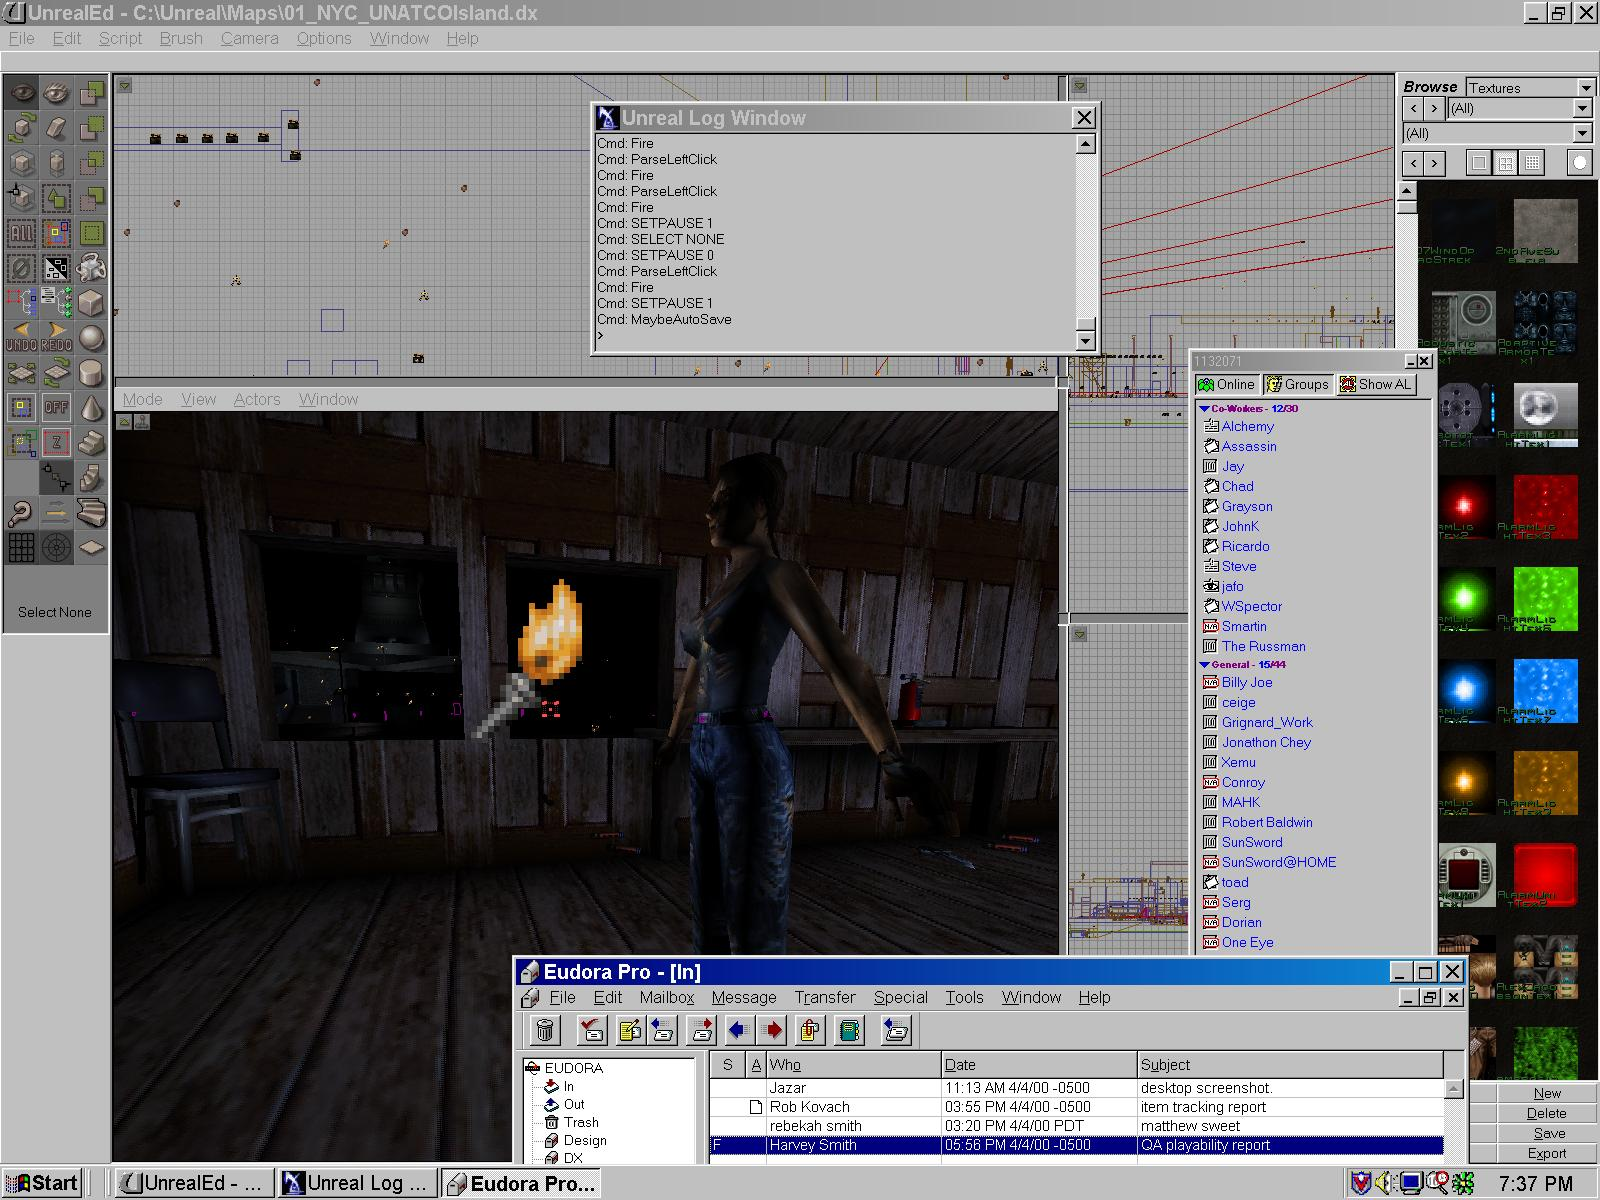
Task: Open the Actors menu in the 3D viewport
Action: click(x=257, y=399)
